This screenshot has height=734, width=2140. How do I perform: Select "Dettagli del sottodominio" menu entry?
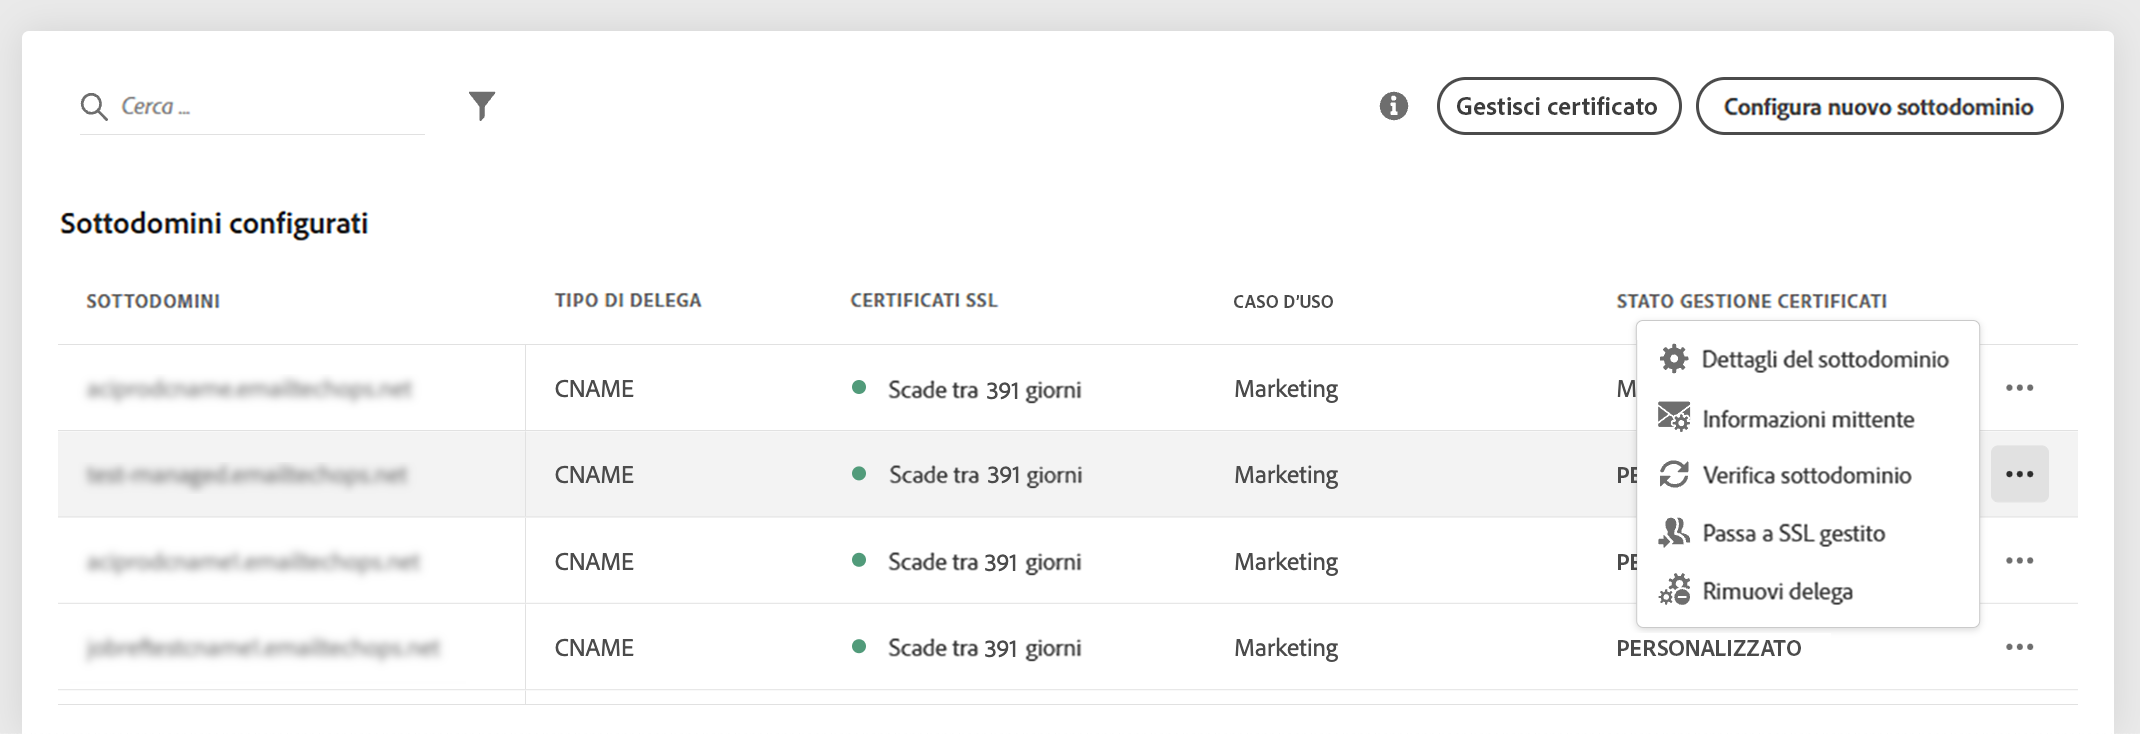point(1824,359)
